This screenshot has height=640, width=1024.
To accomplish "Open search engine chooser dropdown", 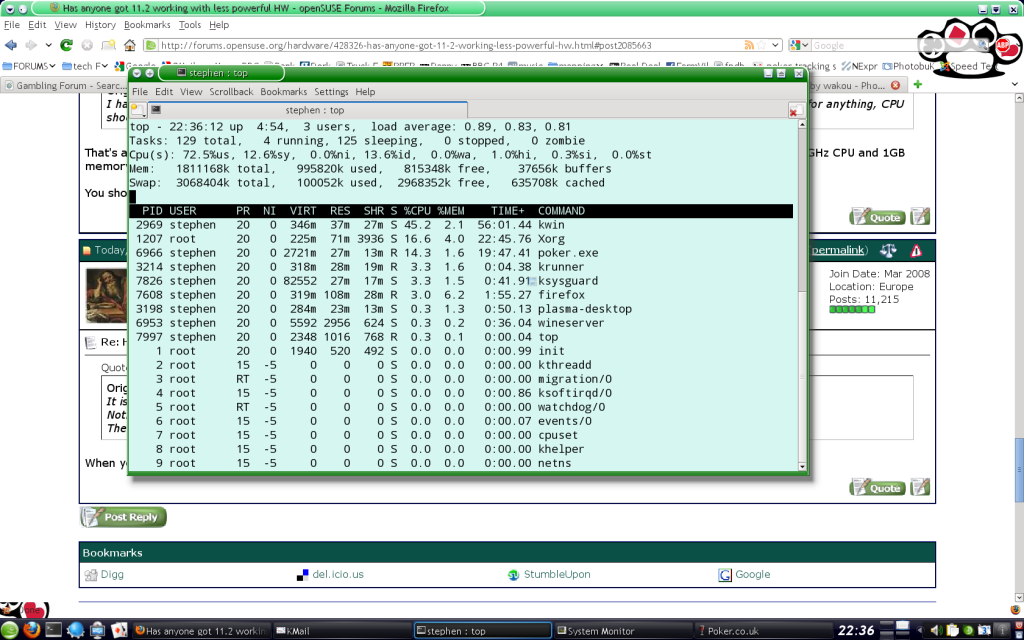I will click(x=799, y=45).
